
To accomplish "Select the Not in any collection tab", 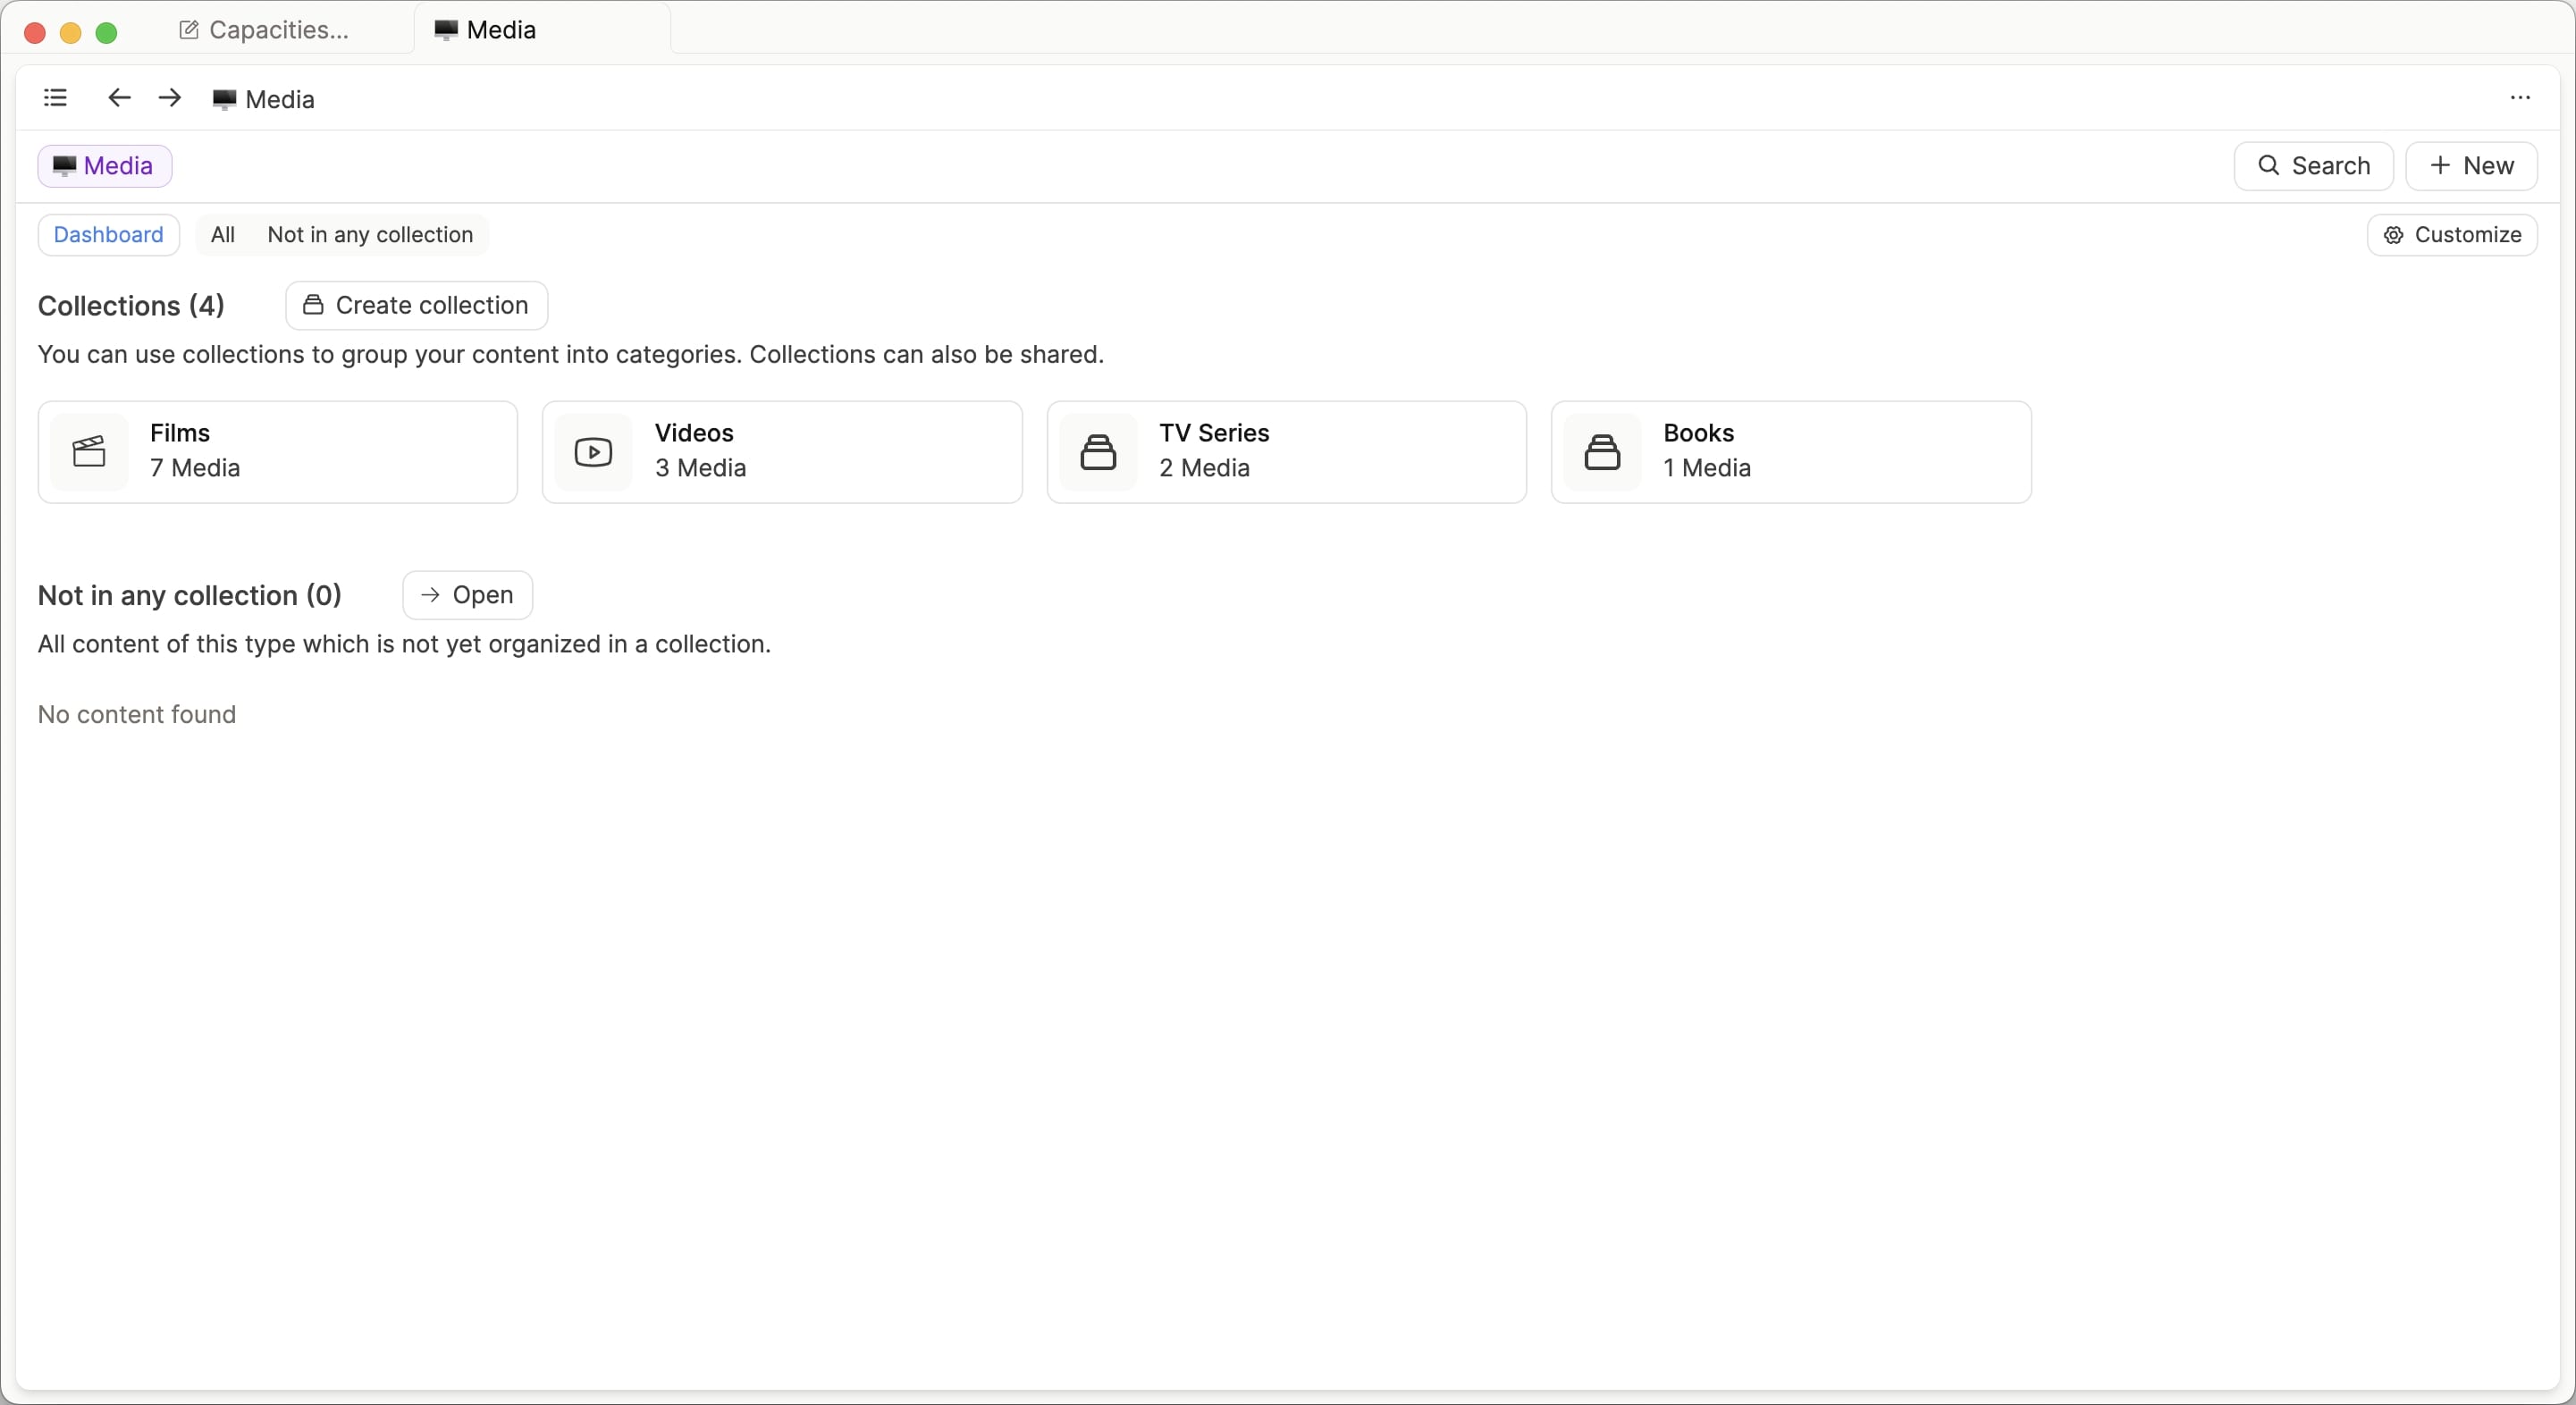I will 370,235.
